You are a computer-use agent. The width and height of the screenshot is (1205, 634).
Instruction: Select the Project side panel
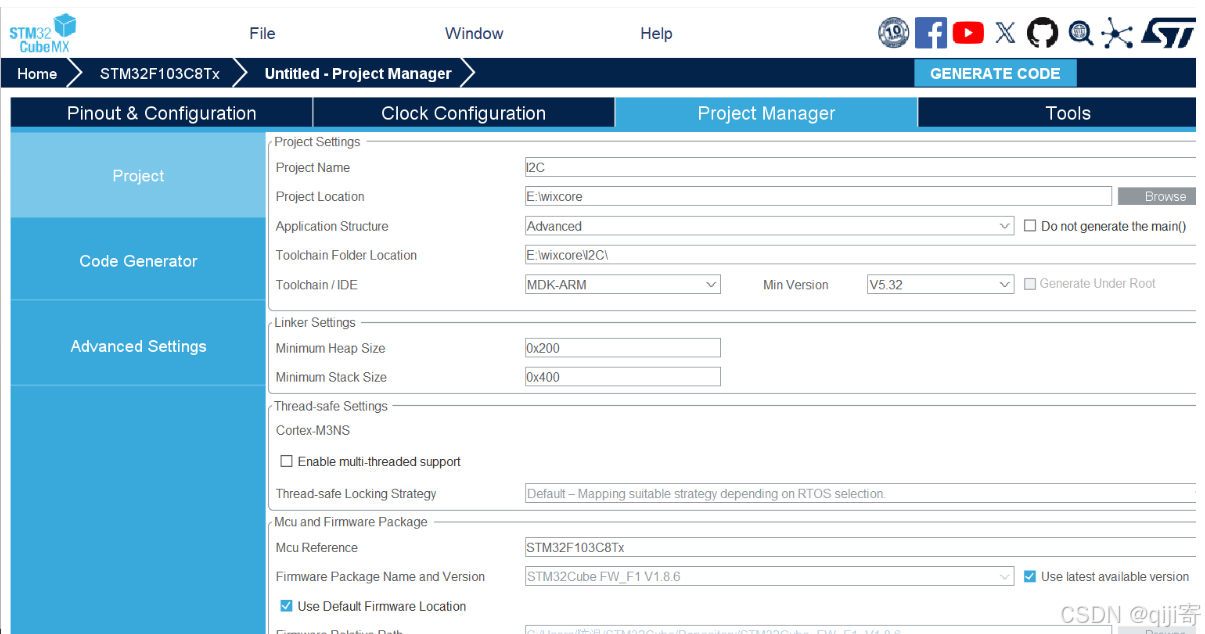(x=138, y=176)
